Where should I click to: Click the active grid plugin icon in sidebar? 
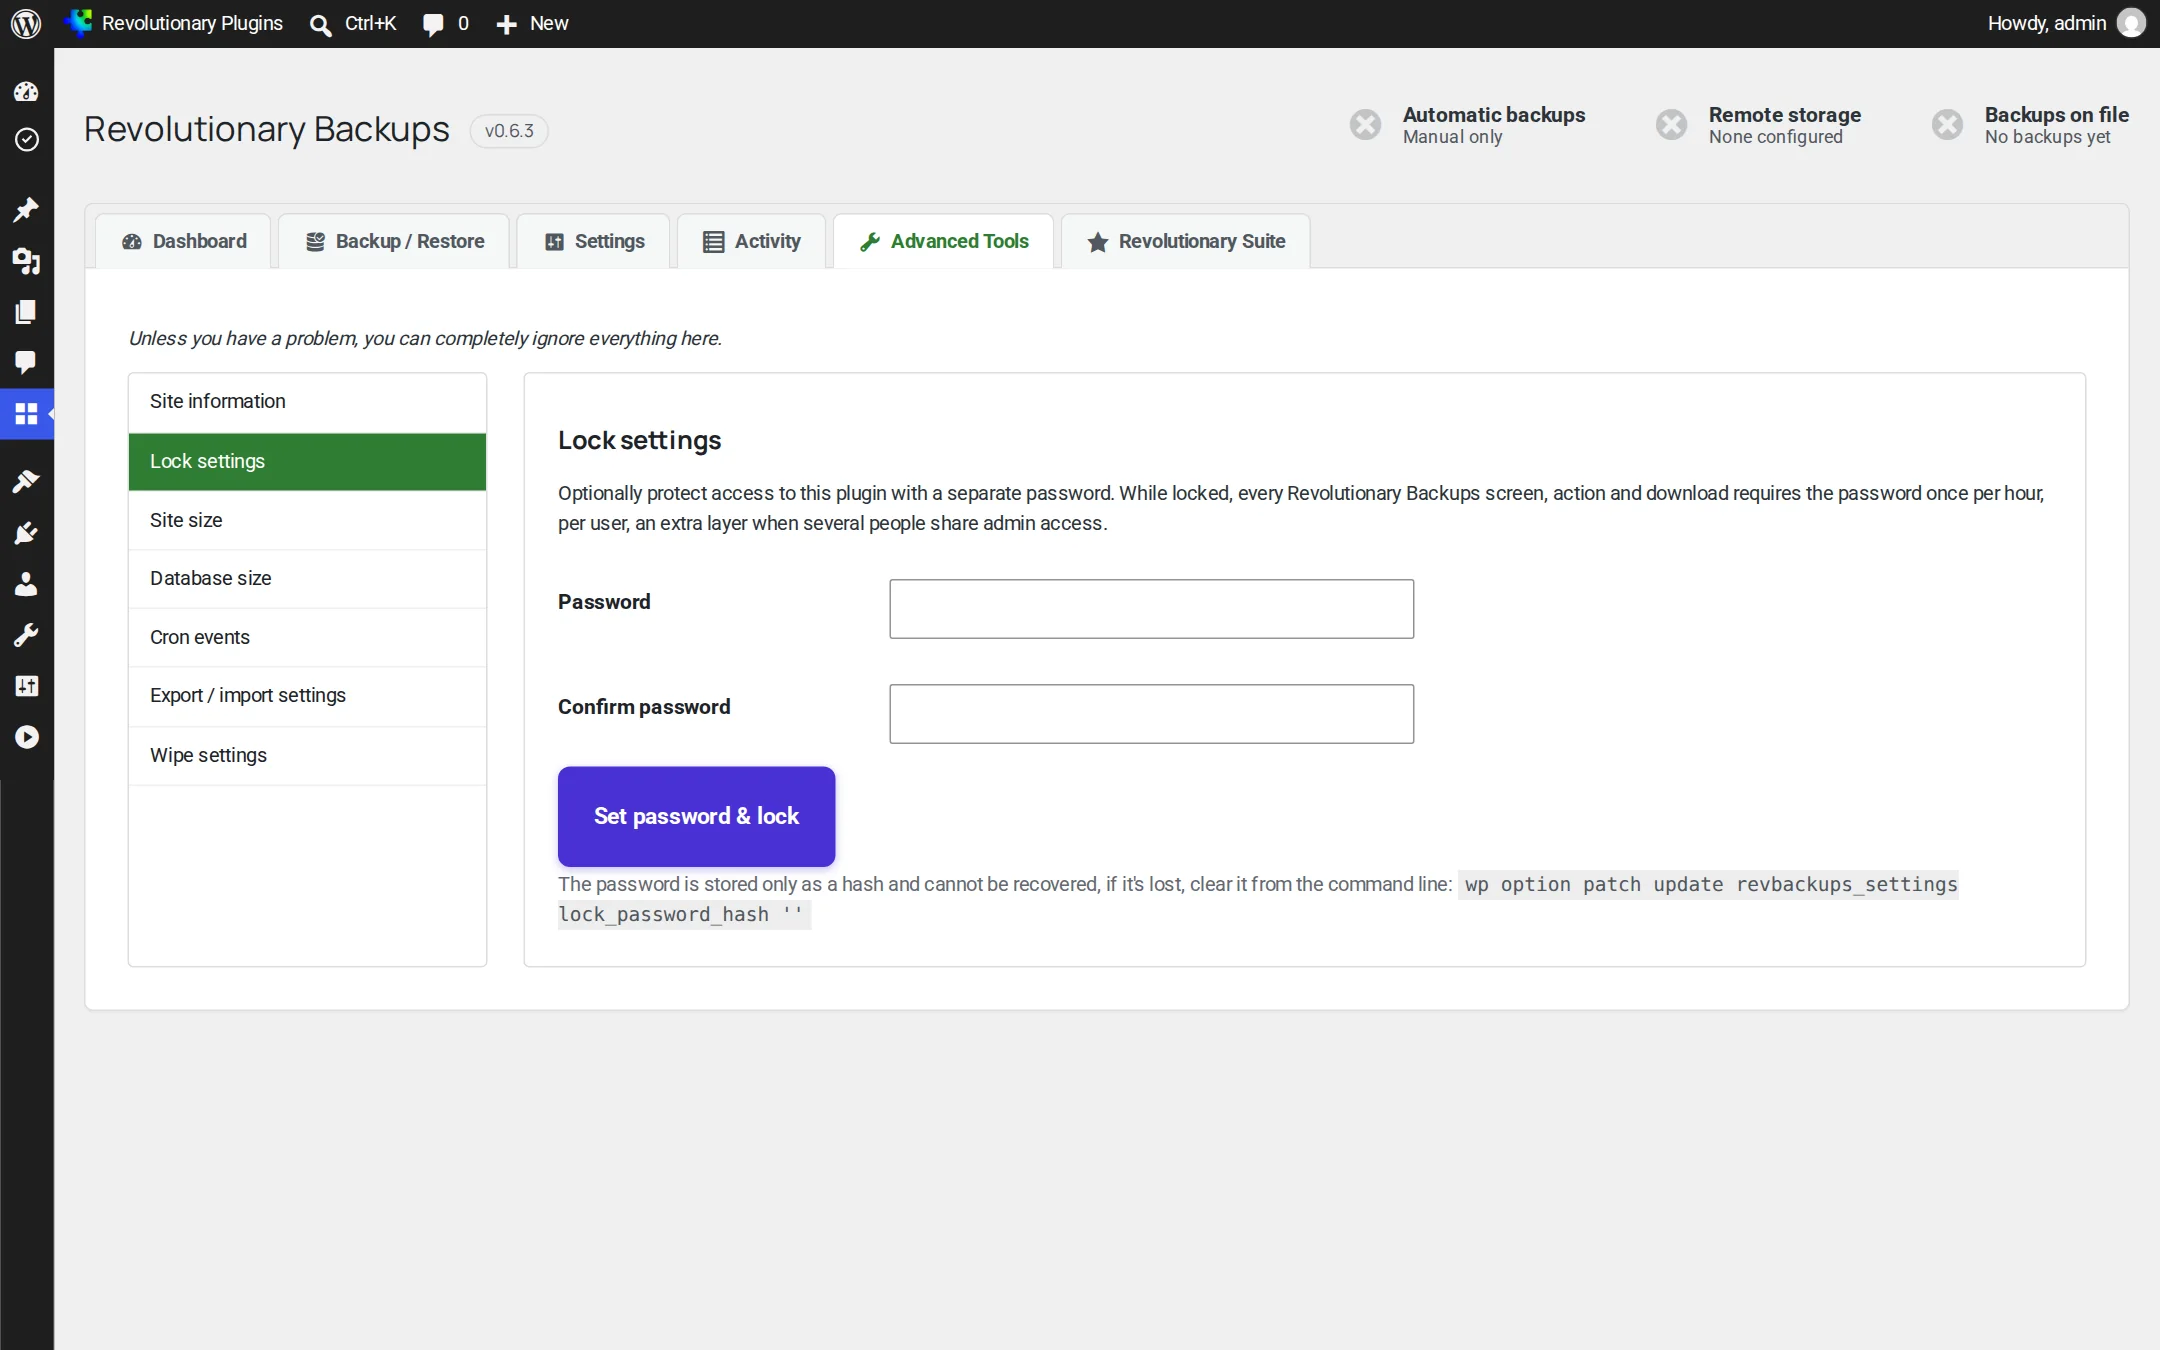[x=26, y=413]
